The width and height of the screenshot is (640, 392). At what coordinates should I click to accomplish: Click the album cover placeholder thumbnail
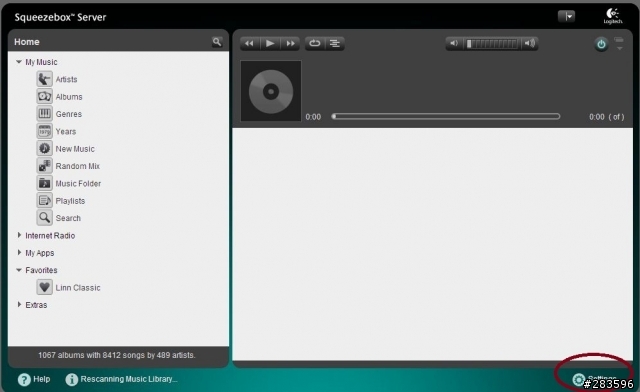coord(271,91)
